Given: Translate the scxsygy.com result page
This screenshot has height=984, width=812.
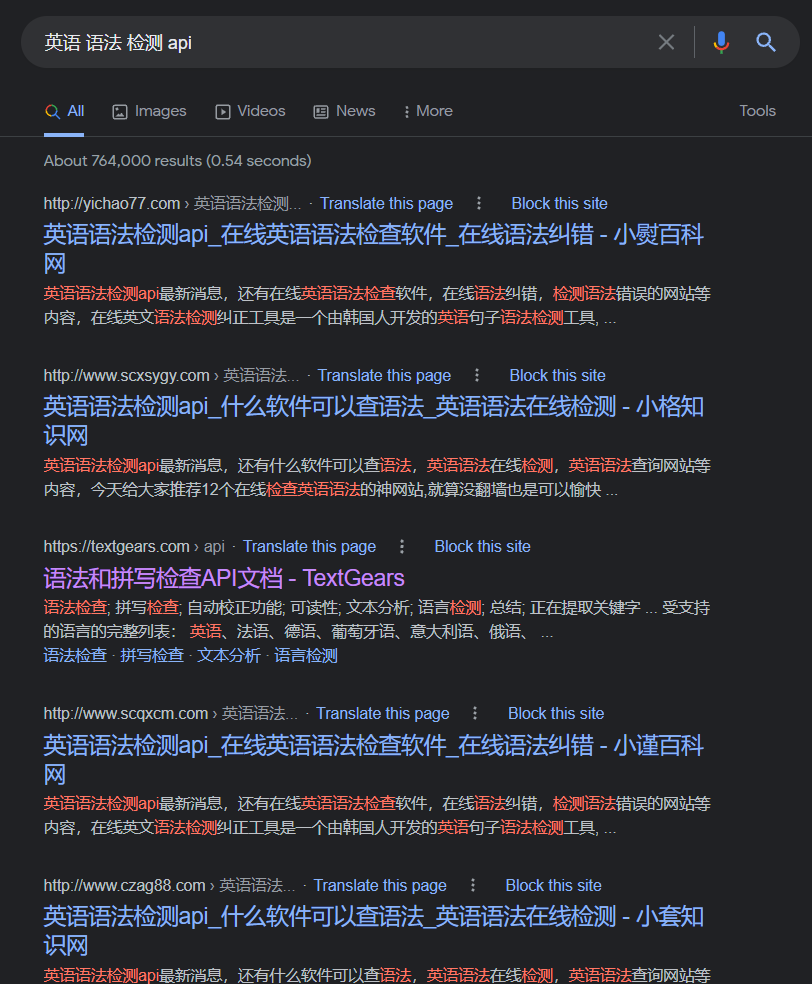Looking at the screenshot, I should point(384,375).
